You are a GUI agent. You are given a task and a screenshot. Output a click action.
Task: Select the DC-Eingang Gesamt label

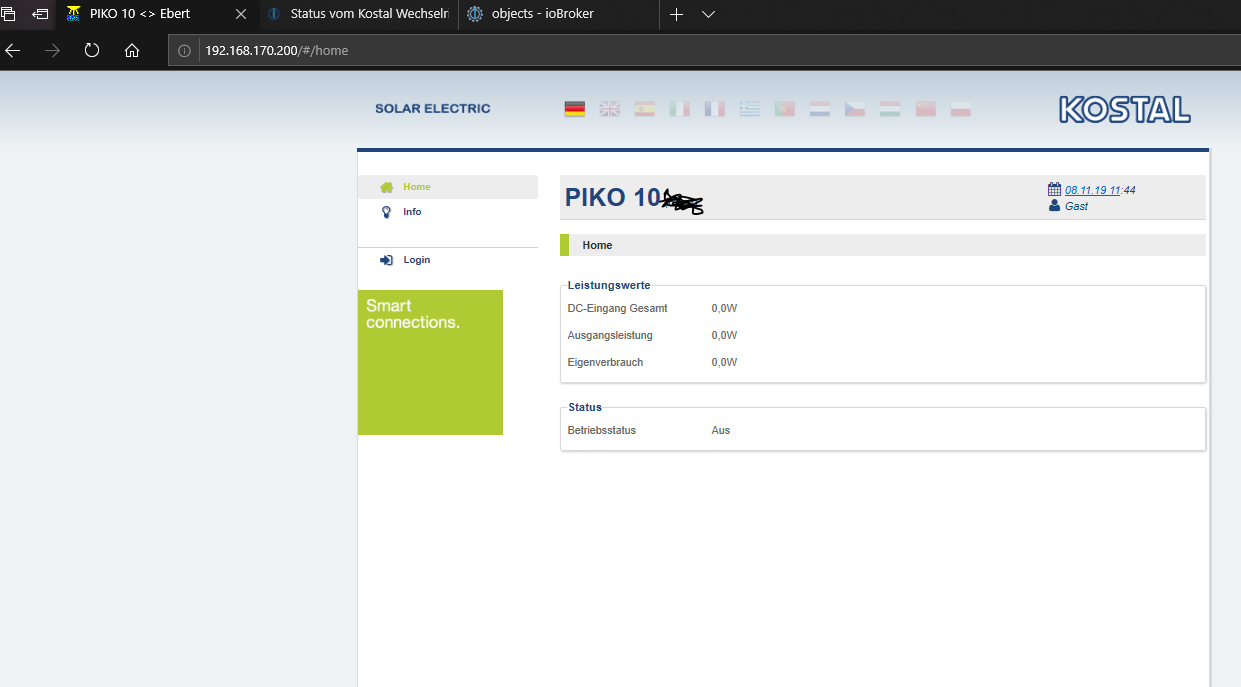[617, 308]
